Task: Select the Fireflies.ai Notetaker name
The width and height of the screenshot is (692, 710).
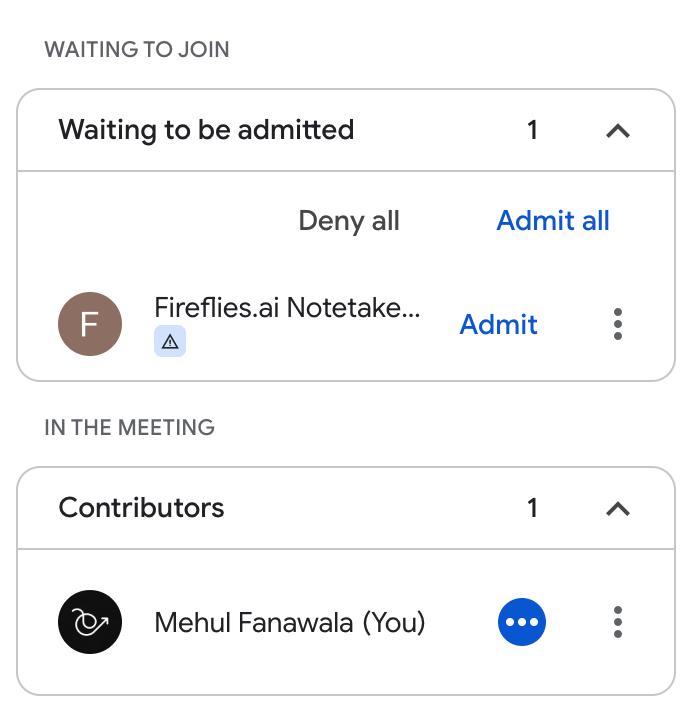Action: 287,308
